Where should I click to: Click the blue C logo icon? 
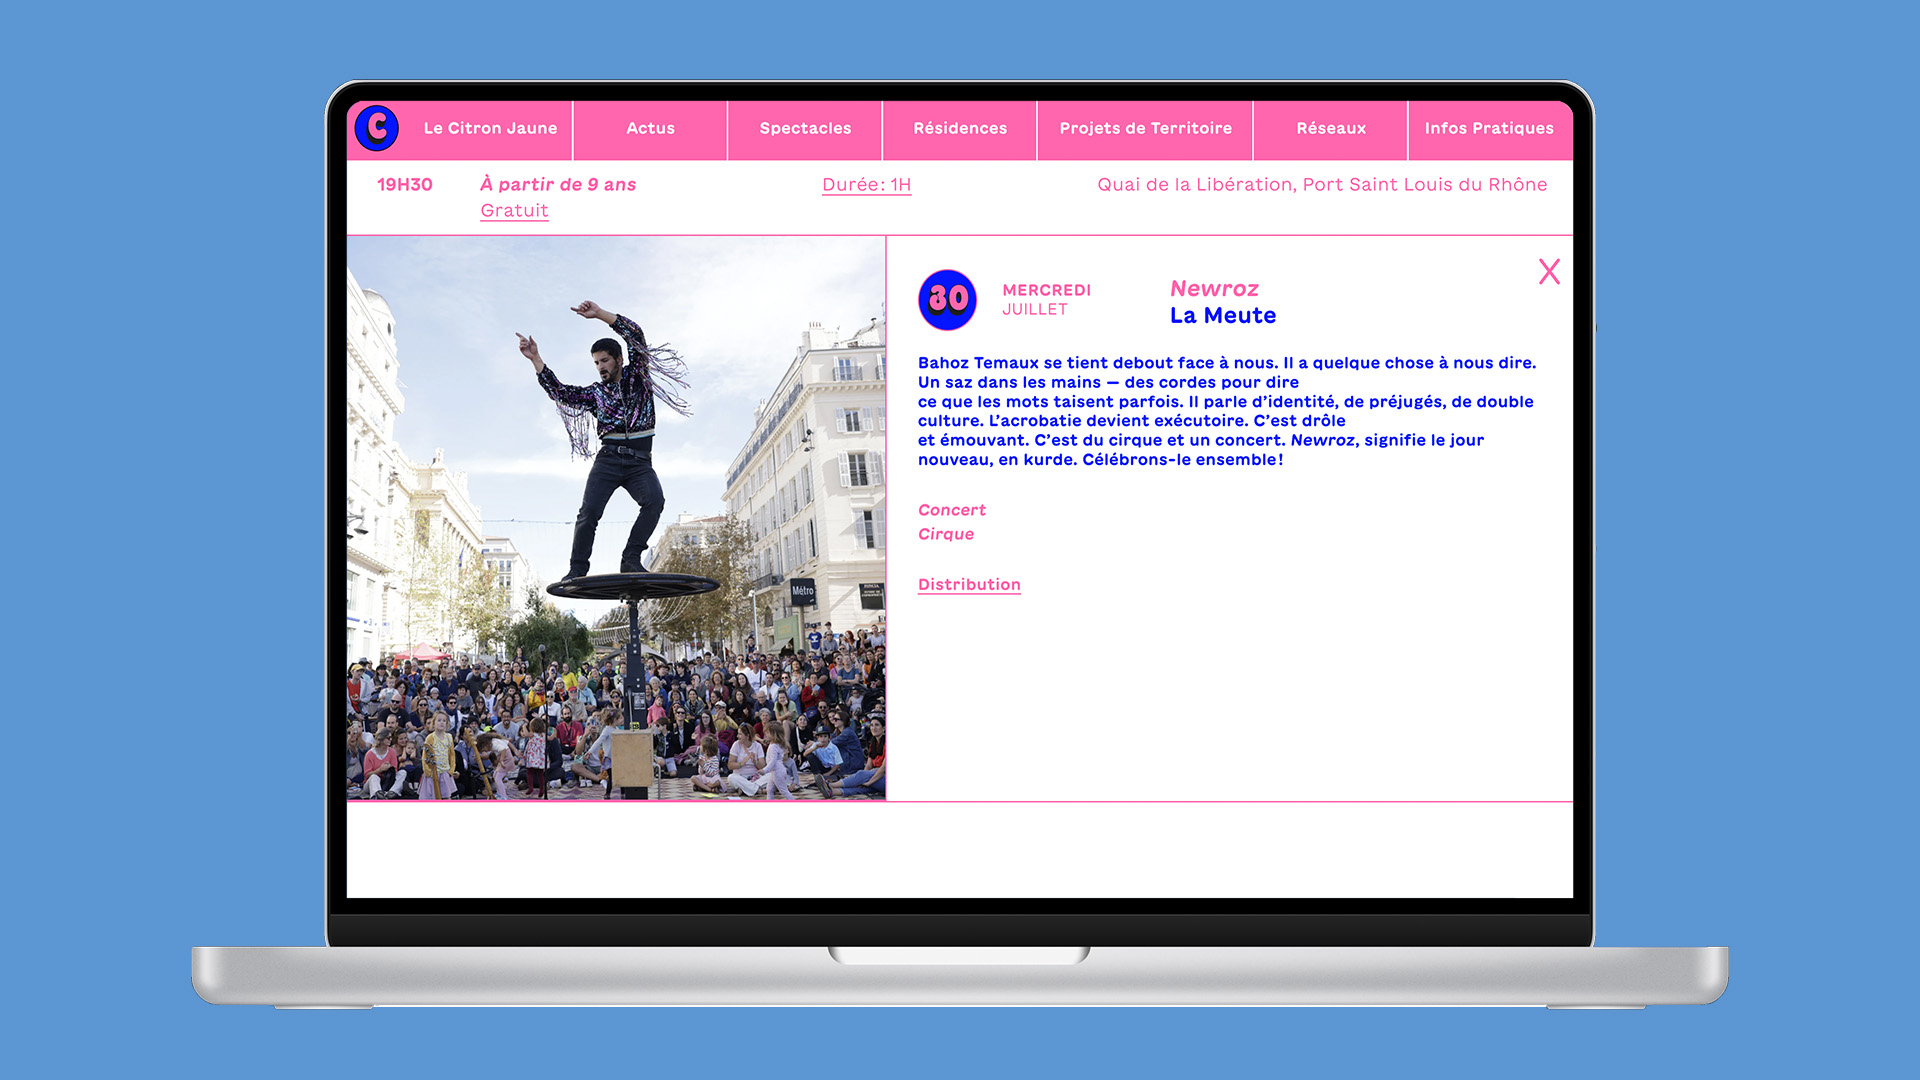[x=377, y=128]
